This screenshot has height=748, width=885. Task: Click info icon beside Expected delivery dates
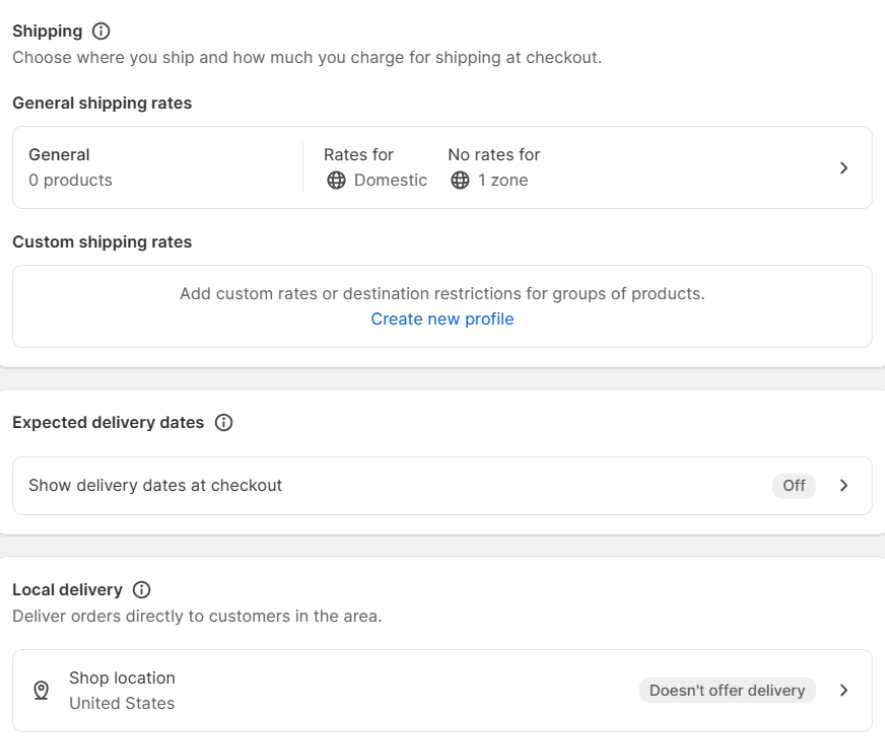point(224,422)
